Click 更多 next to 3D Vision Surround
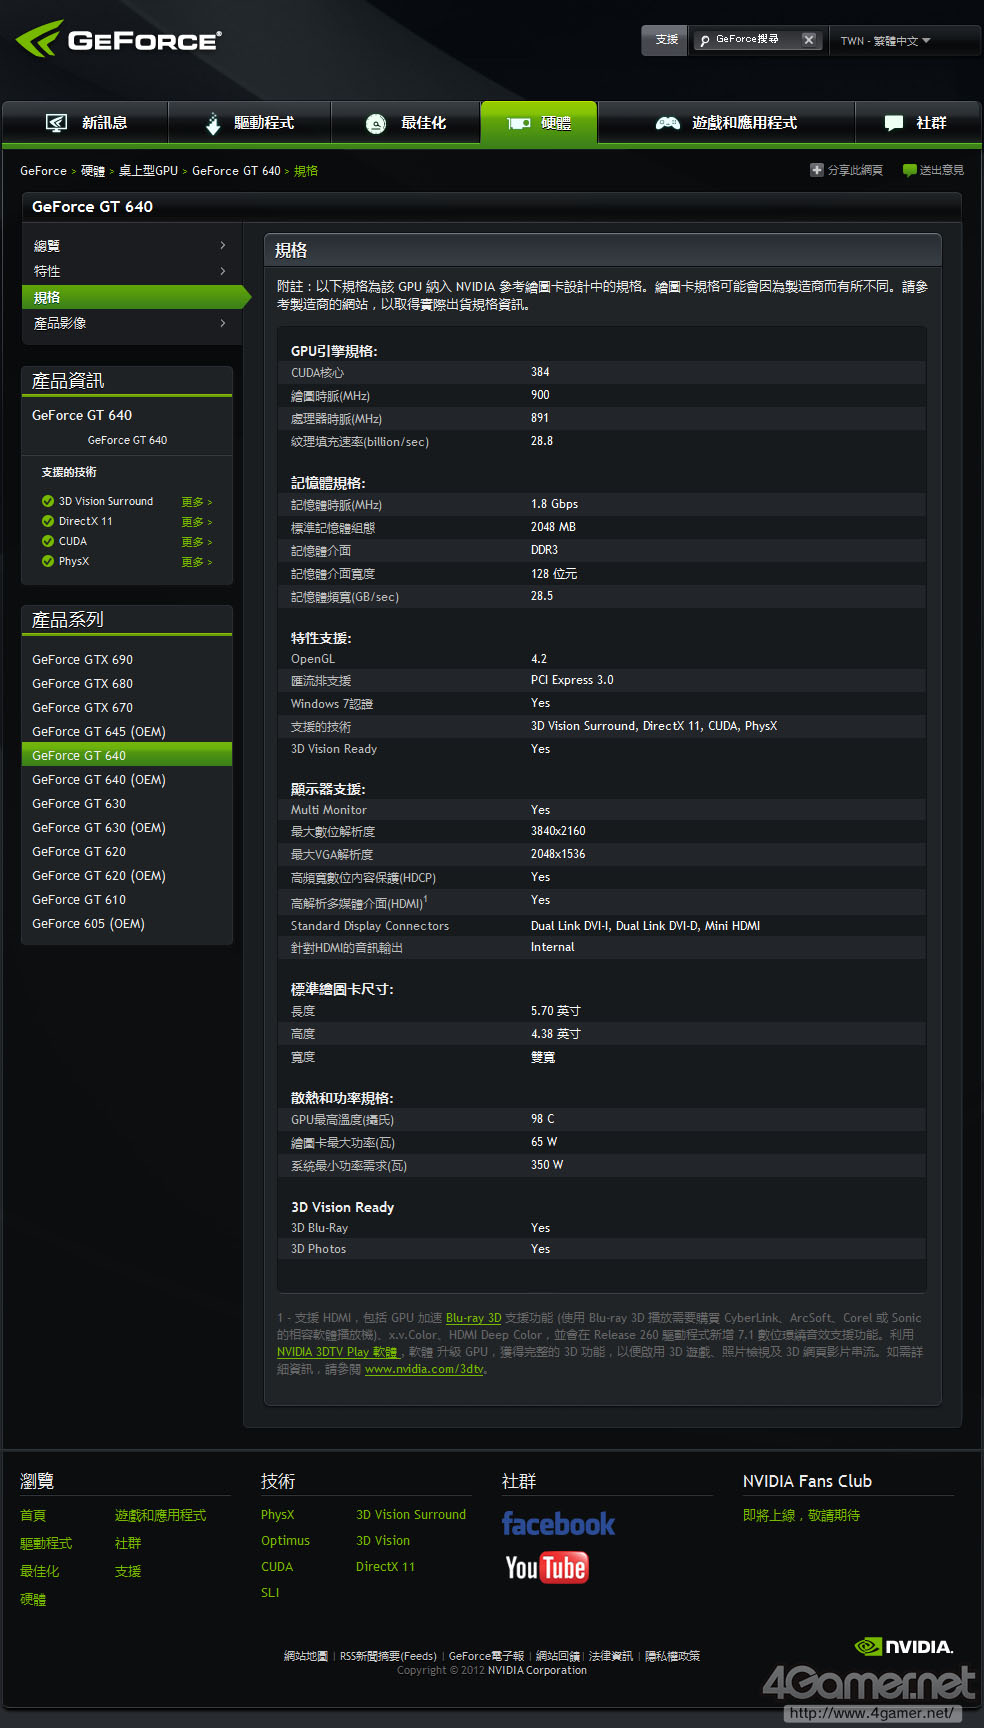 pyautogui.click(x=197, y=502)
